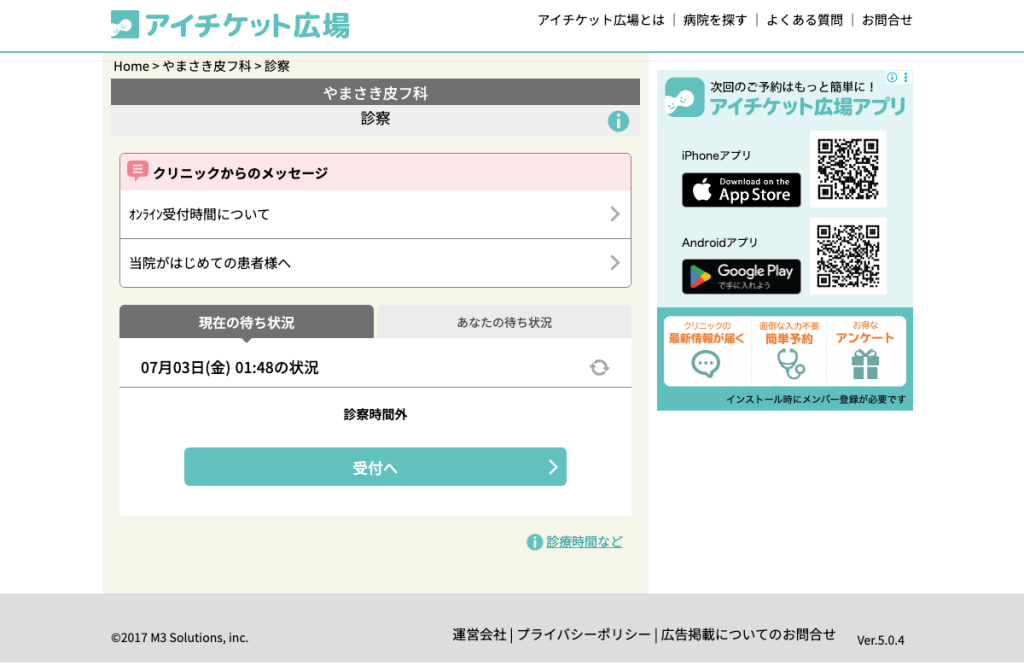Image resolution: width=1024 pixels, height=666 pixels.
Task: Refresh the waiting status
Action: pyautogui.click(x=599, y=368)
